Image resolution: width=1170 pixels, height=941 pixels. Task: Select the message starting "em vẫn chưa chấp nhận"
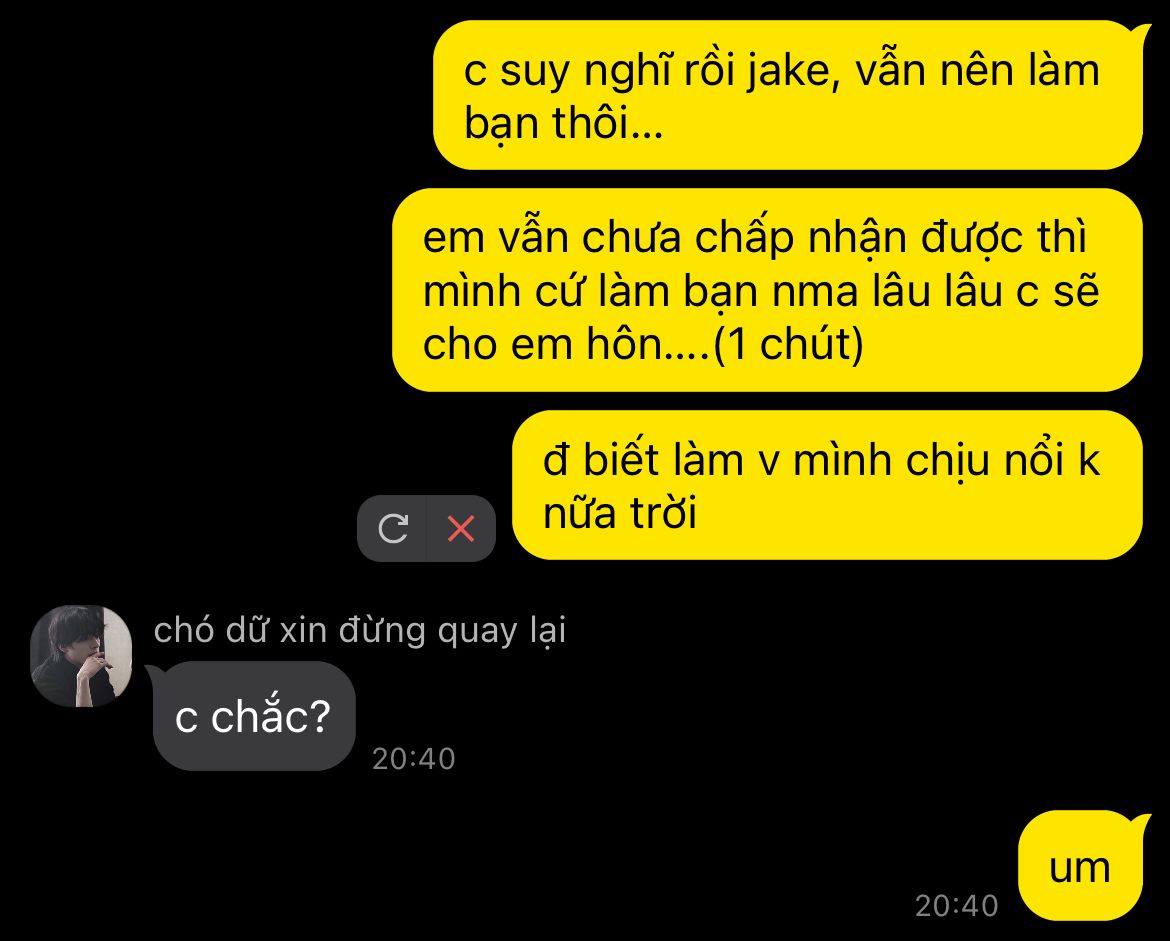(767, 290)
